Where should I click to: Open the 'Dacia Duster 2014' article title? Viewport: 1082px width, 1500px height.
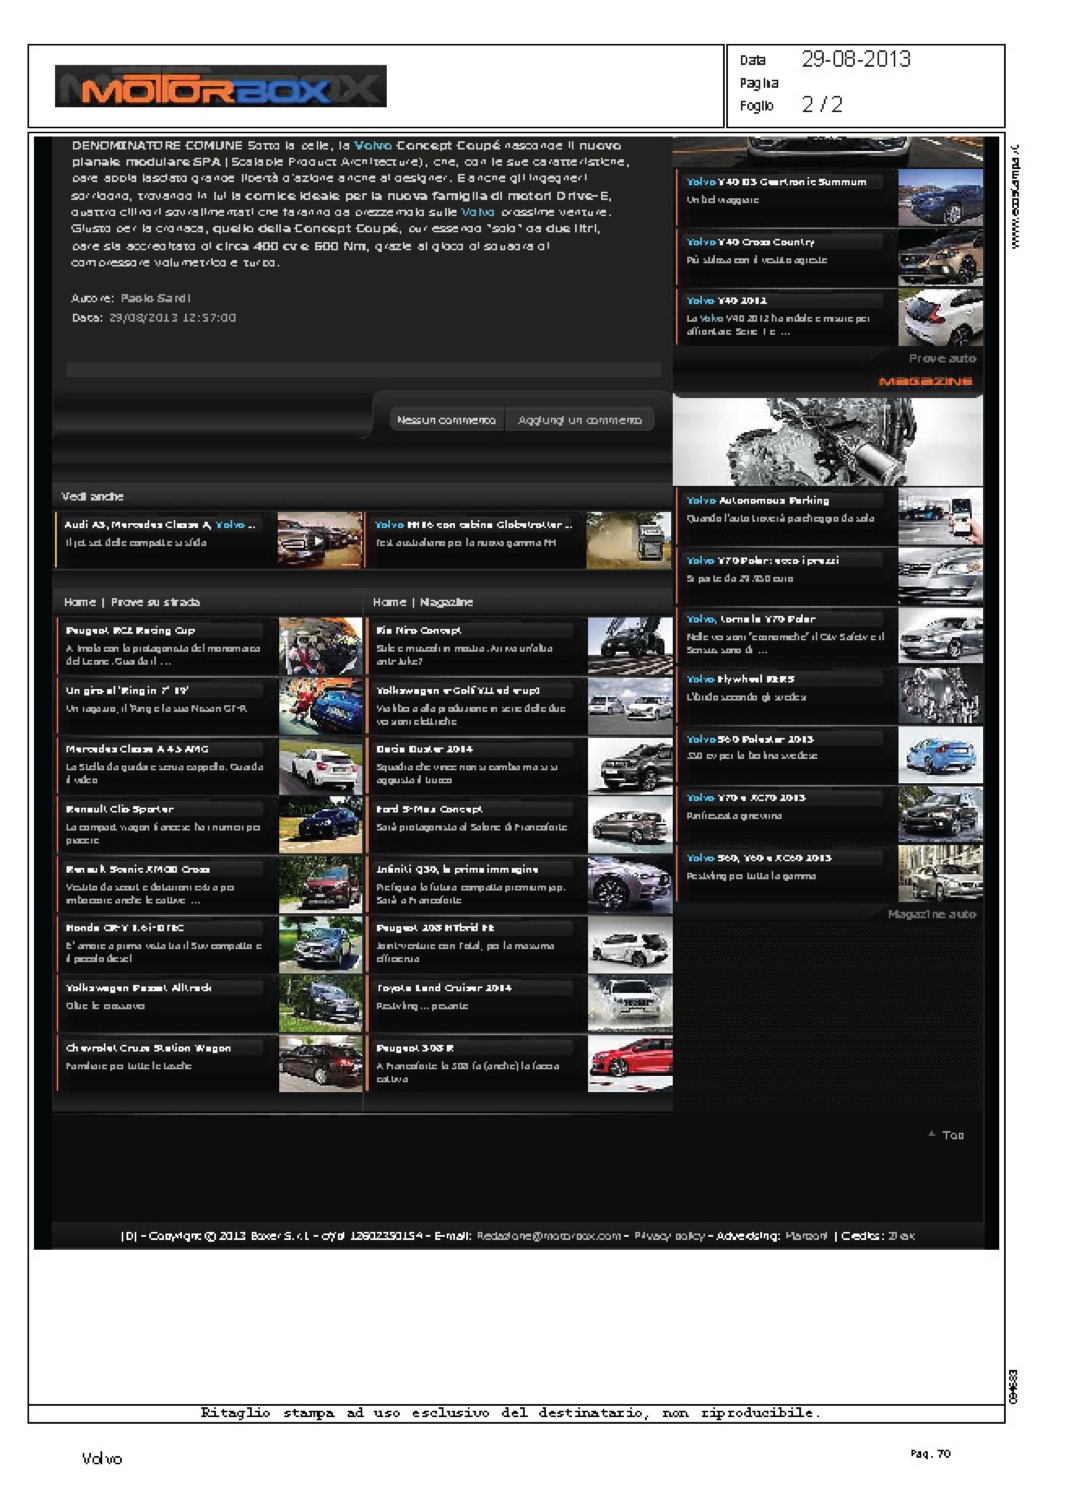point(424,749)
